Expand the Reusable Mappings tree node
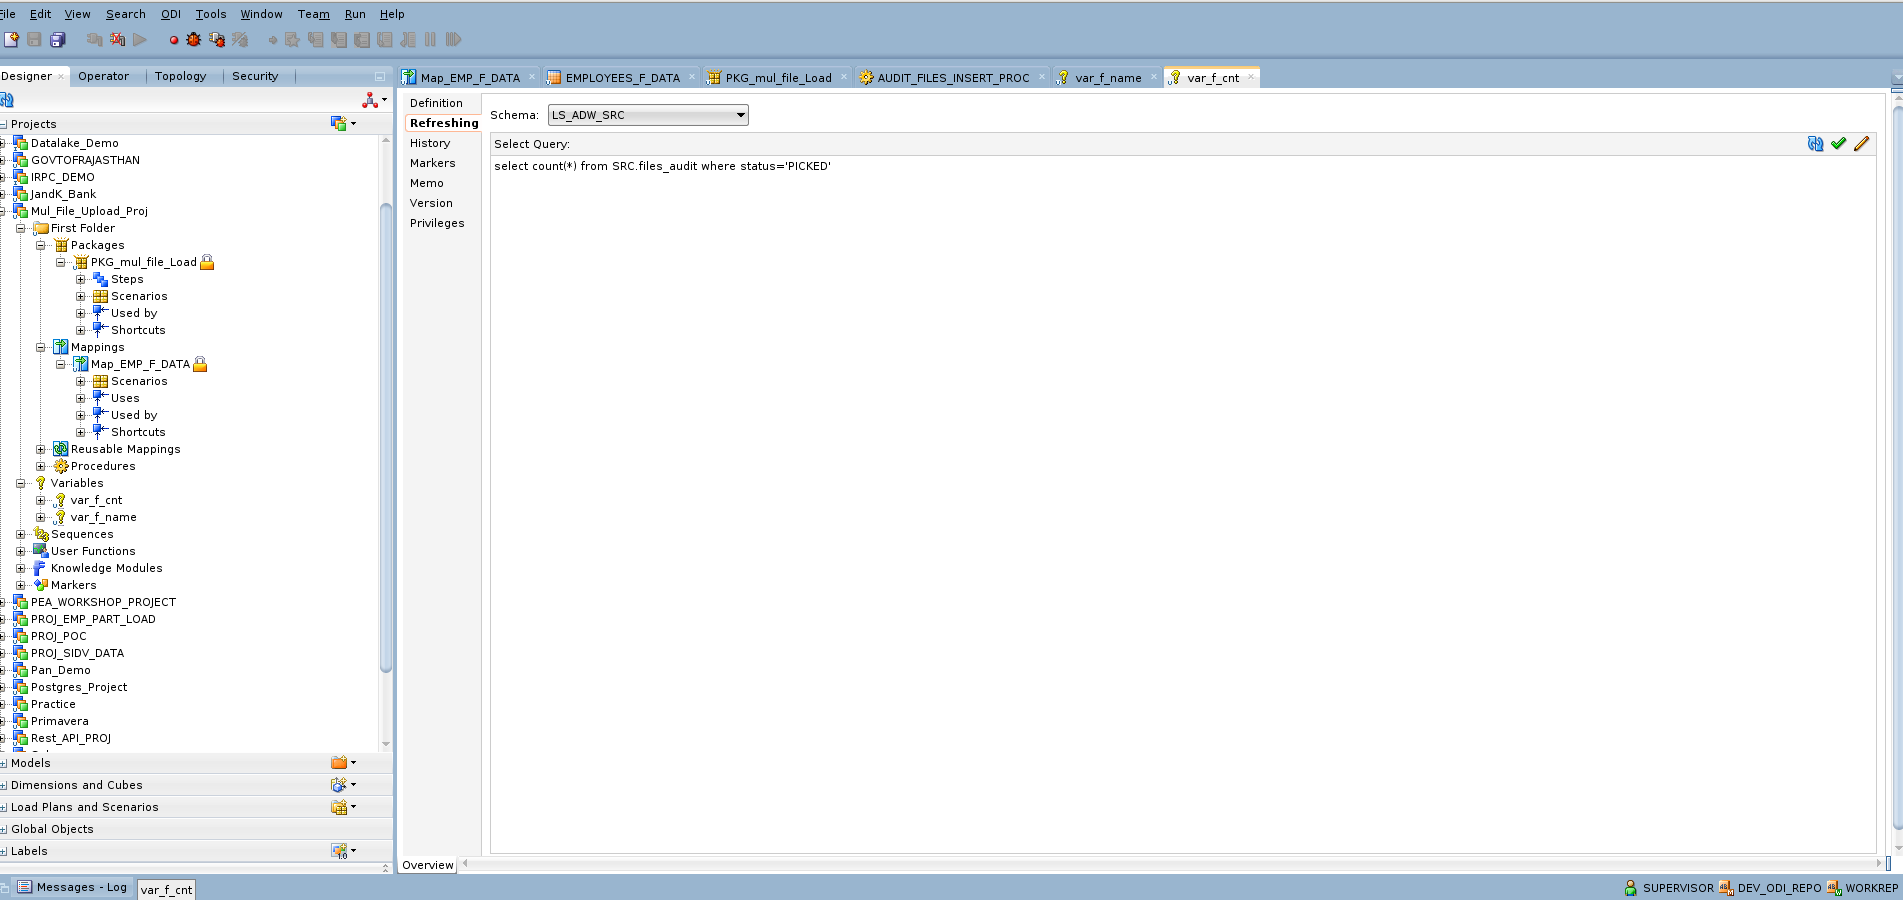Image resolution: width=1903 pixels, height=900 pixels. (x=41, y=449)
